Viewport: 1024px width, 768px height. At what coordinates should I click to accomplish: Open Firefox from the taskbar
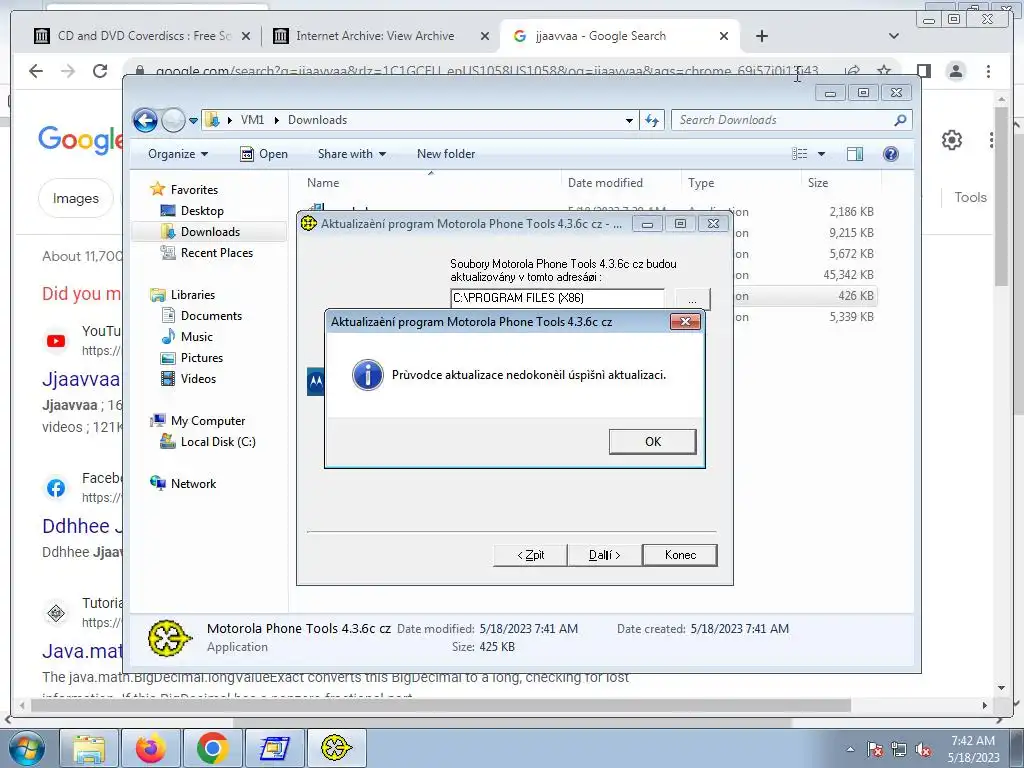point(151,748)
